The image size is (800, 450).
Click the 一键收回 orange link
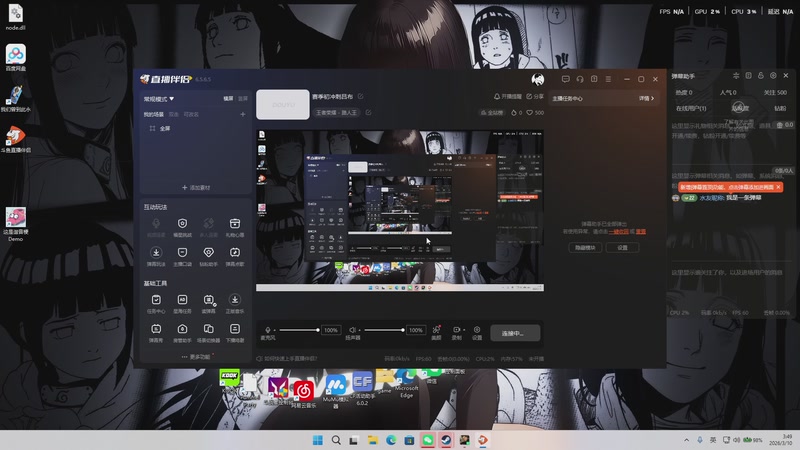click(x=618, y=231)
